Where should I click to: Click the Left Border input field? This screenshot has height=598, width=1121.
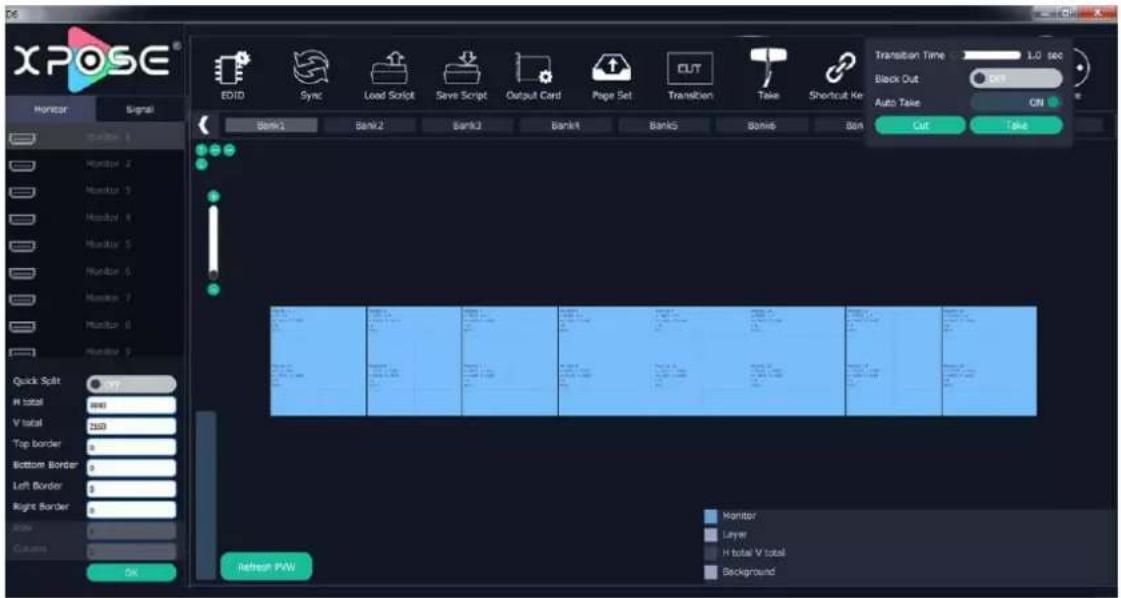click(131, 489)
